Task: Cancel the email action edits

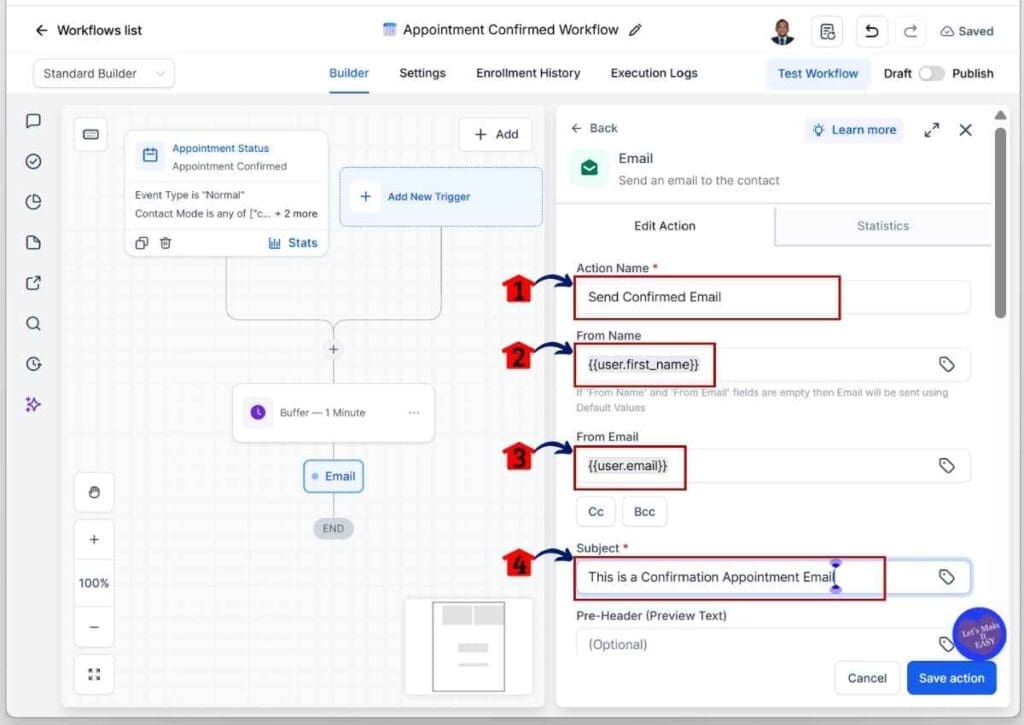Action: coord(867,679)
